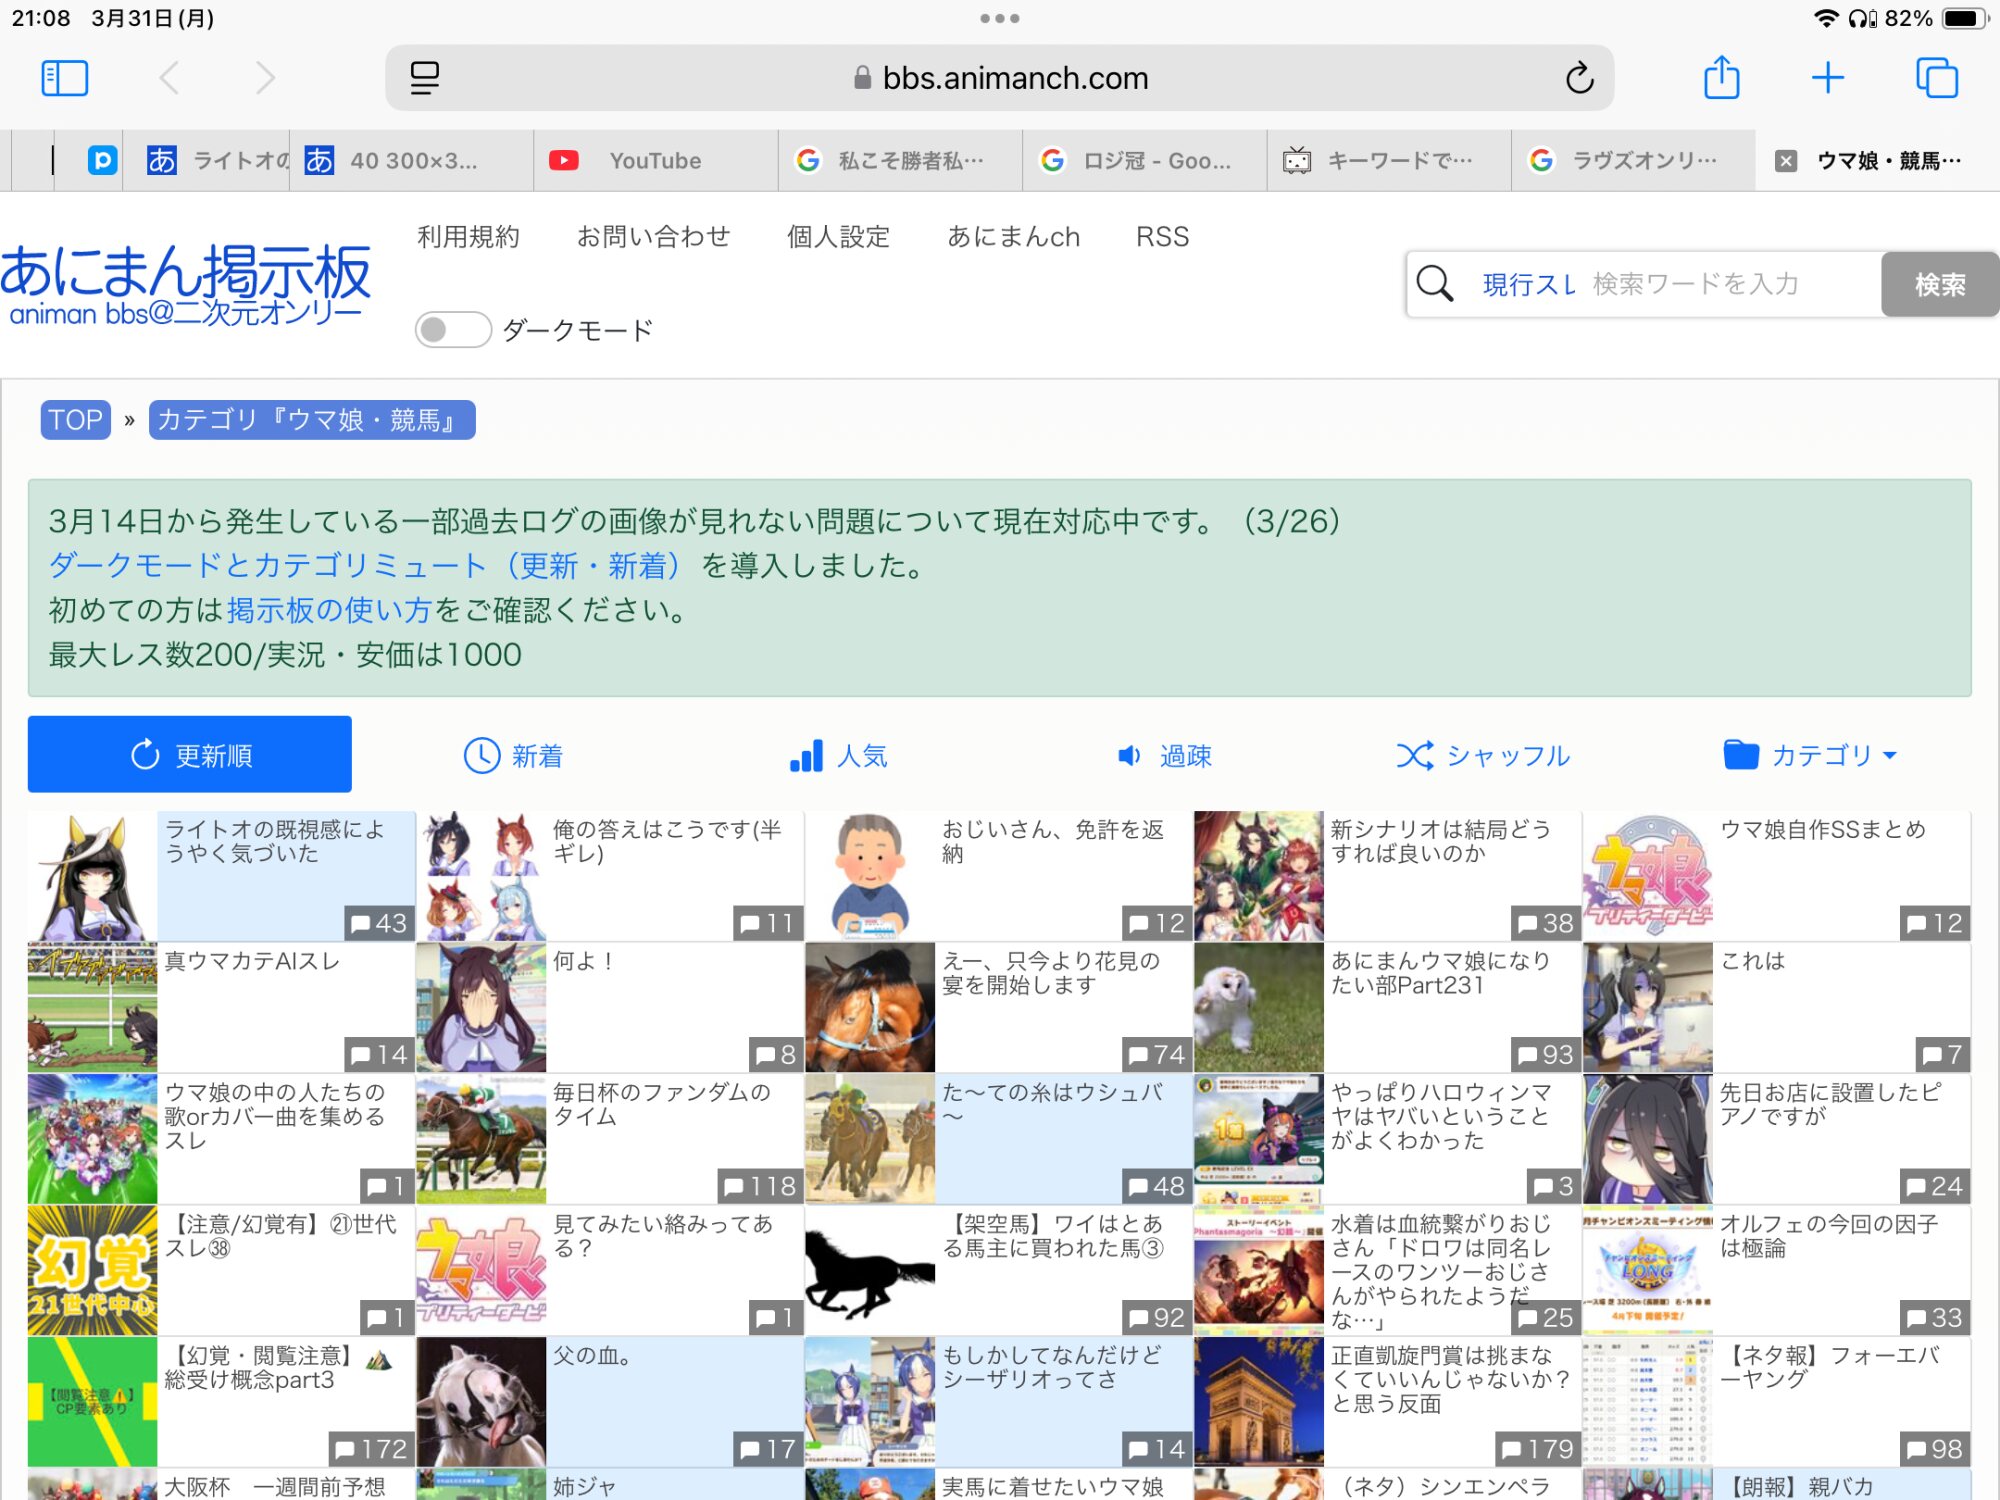This screenshot has width=2000, height=1500.
Task: Show tab overview
Action: pos(1937,78)
